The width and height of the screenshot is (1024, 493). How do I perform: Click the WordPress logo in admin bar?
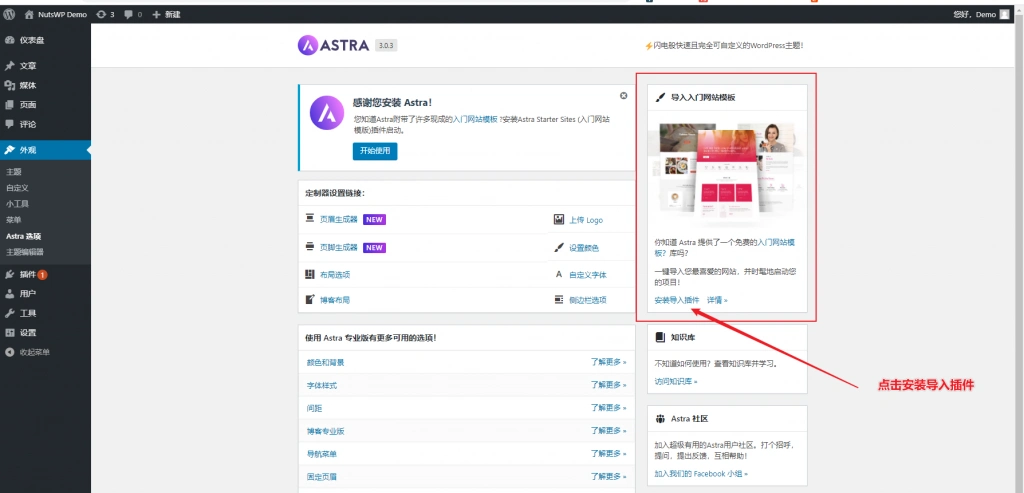9,14
